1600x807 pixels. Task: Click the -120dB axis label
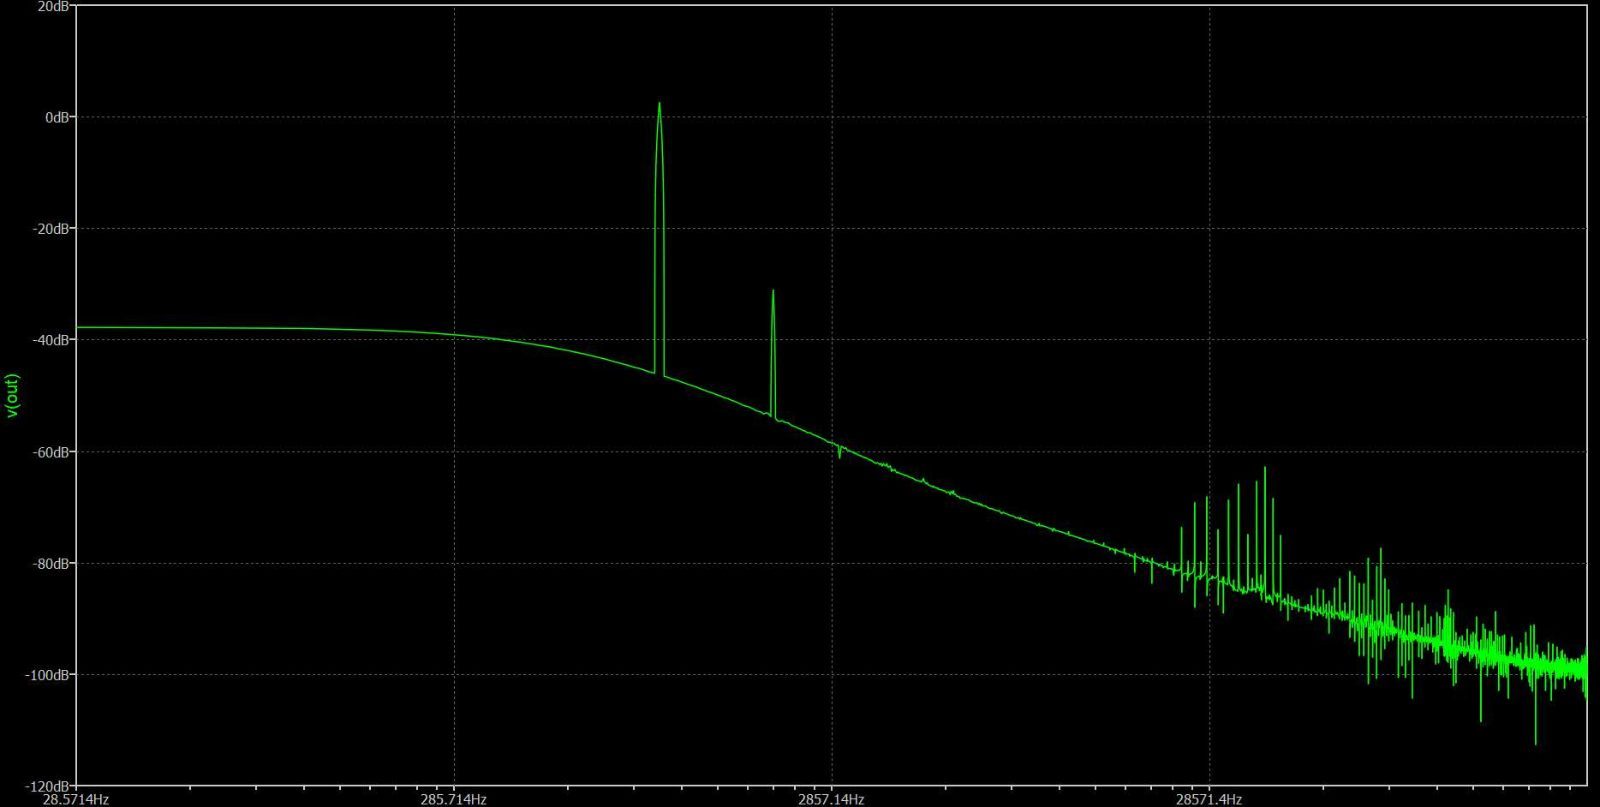(46, 786)
